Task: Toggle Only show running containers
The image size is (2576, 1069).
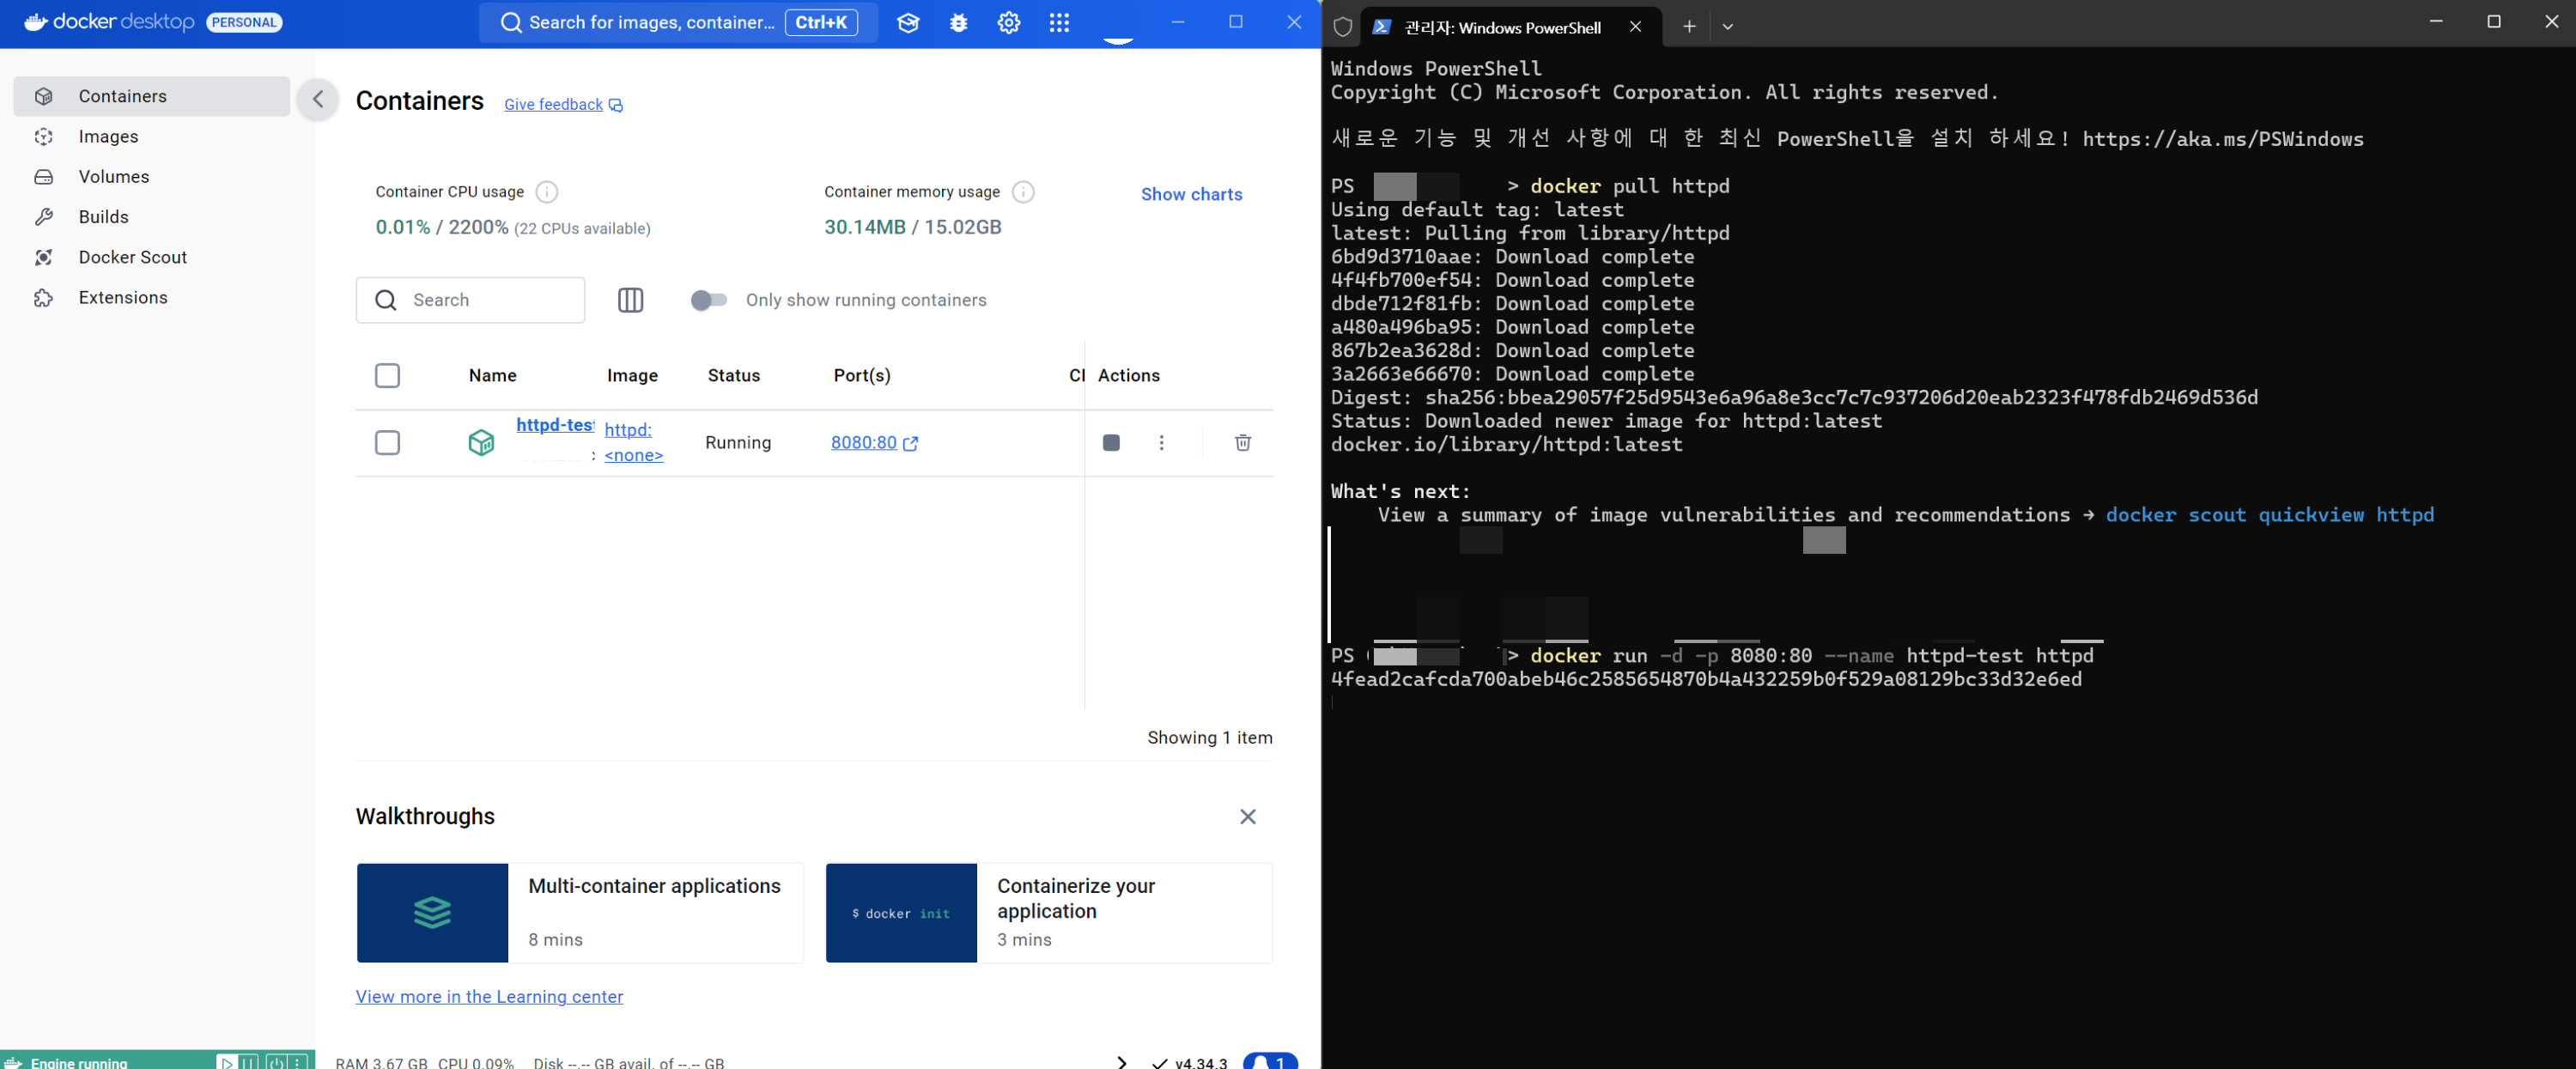Action: point(708,300)
